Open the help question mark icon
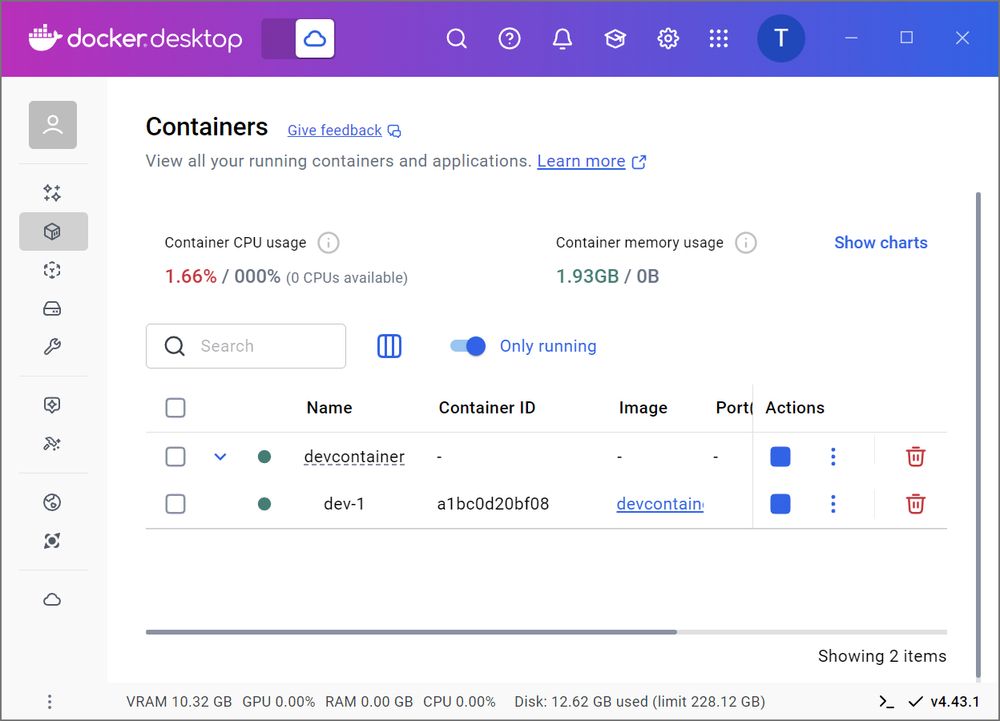 tap(510, 39)
